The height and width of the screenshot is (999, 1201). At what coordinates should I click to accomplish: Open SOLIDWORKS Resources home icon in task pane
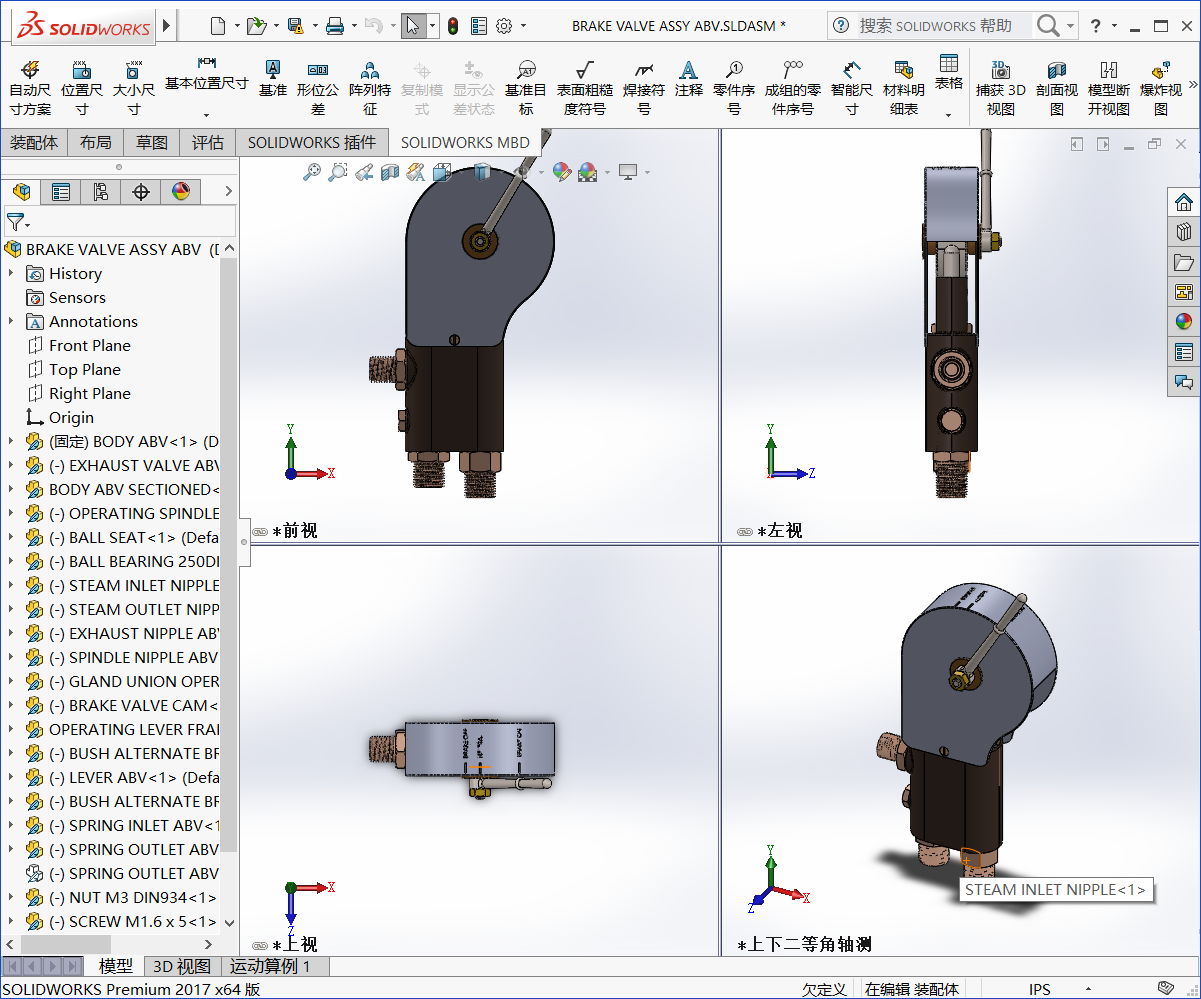[1184, 202]
